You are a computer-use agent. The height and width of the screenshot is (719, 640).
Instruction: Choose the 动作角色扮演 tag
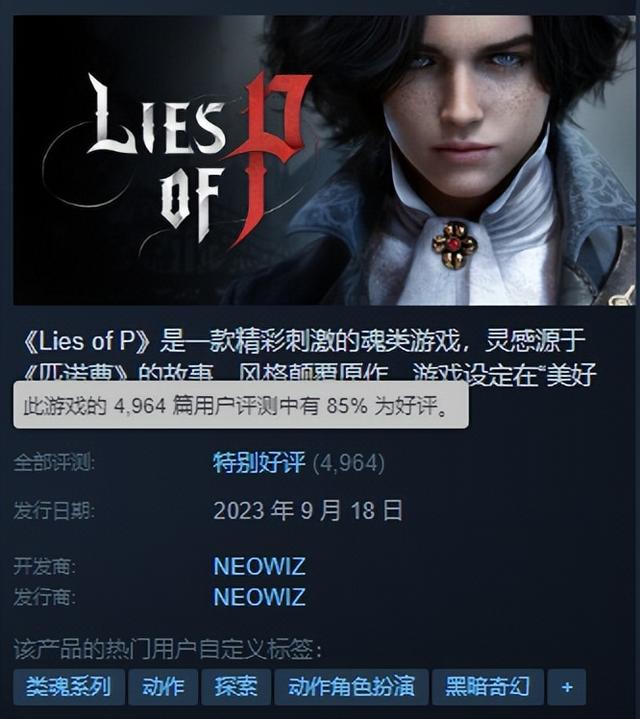[x=352, y=687]
